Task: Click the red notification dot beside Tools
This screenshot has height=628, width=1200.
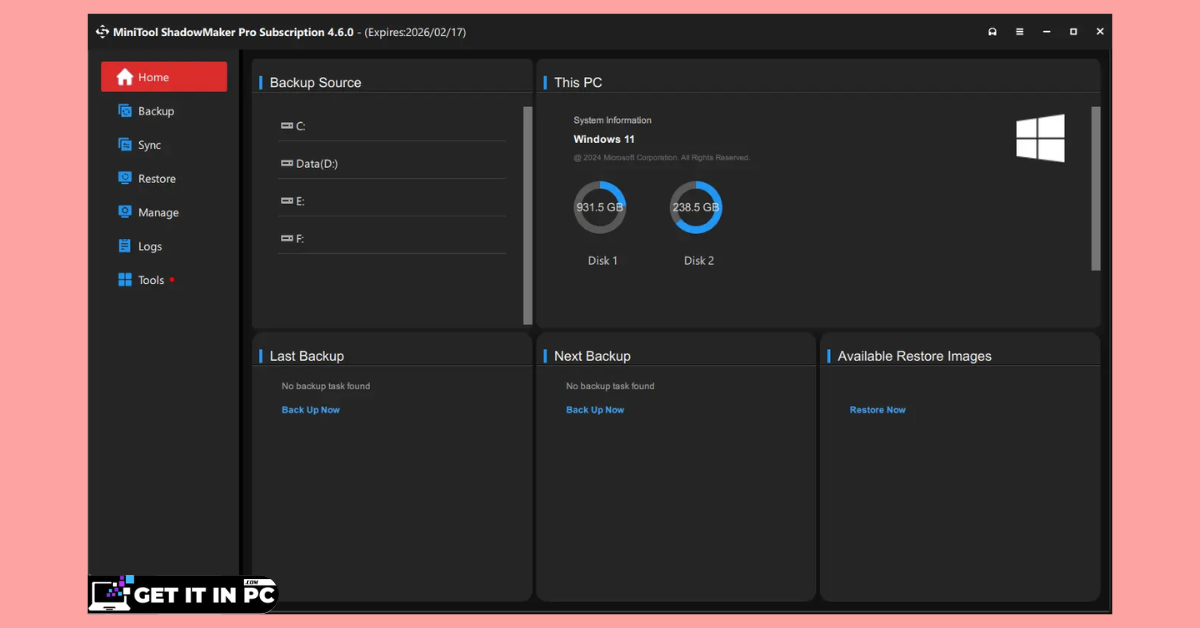Action: [172, 279]
